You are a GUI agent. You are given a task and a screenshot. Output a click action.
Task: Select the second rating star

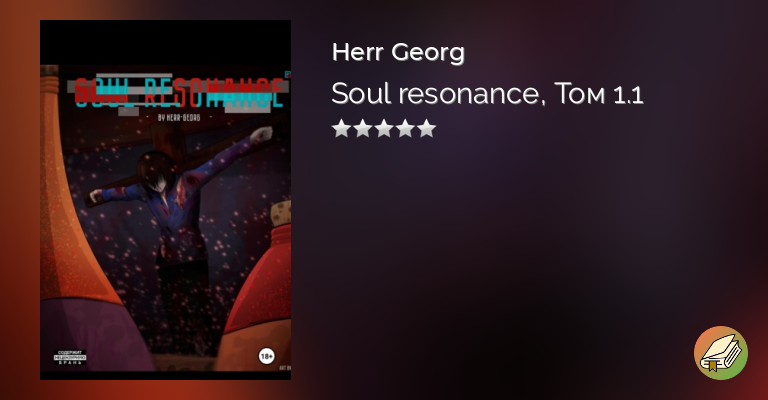point(362,128)
